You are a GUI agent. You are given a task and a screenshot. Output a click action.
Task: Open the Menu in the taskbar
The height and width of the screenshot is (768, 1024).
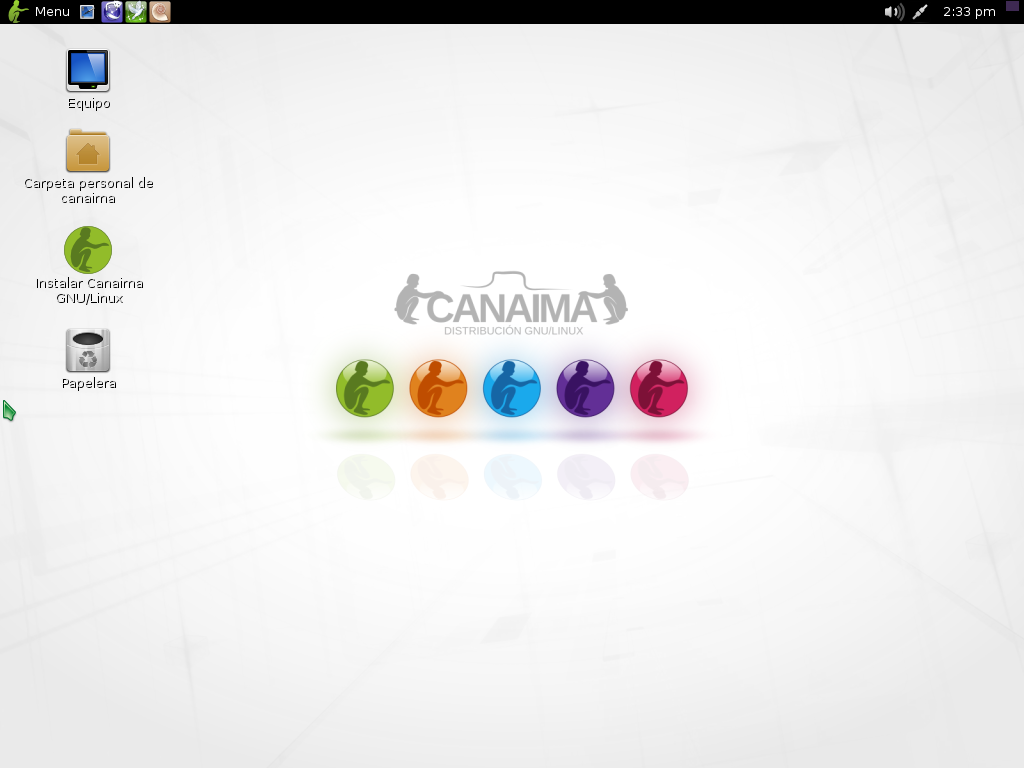pyautogui.click(x=50, y=12)
